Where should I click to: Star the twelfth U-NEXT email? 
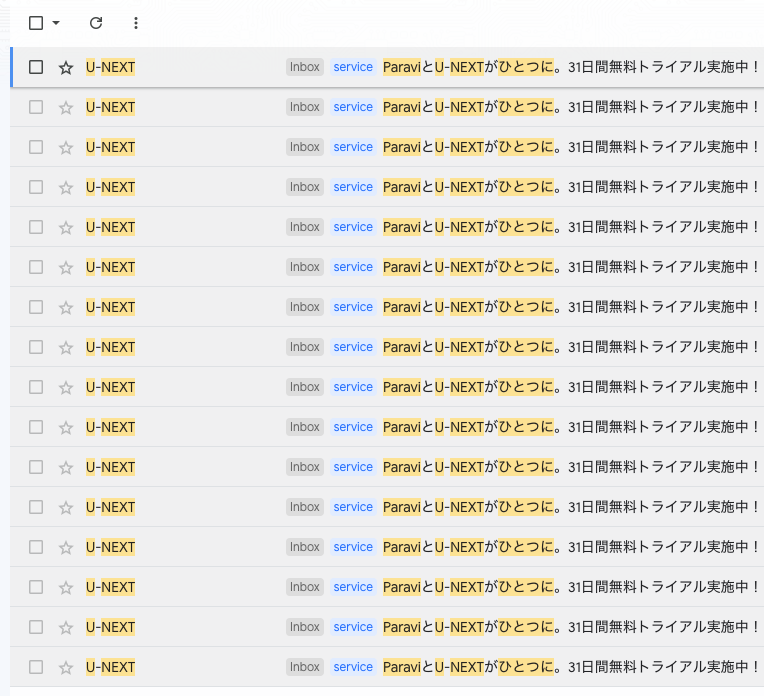[66, 507]
